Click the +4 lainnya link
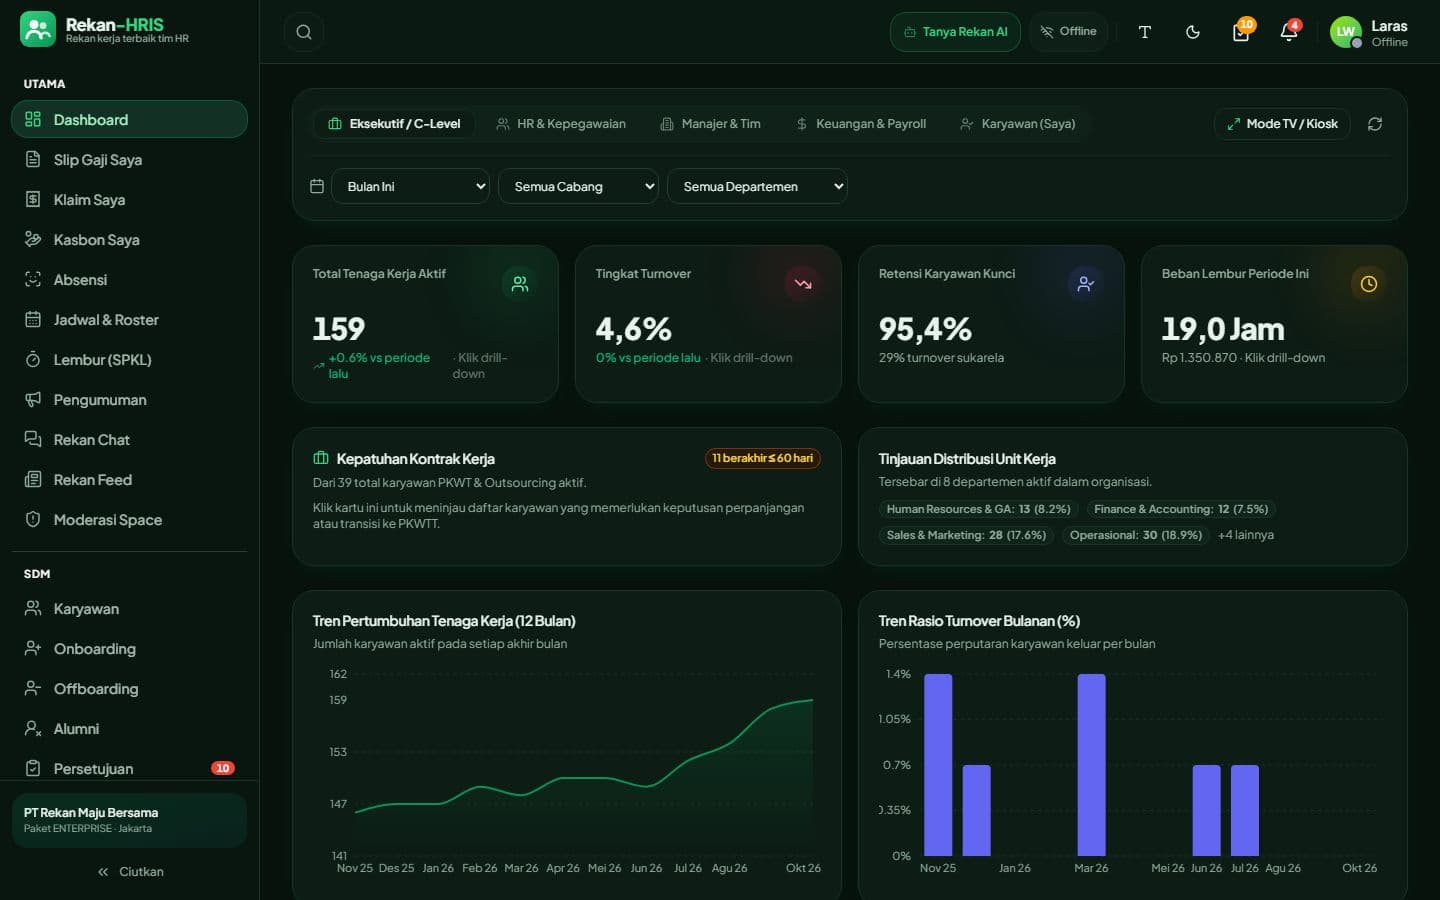This screenshot has height=900, width=1440. tap(1246, 535)
